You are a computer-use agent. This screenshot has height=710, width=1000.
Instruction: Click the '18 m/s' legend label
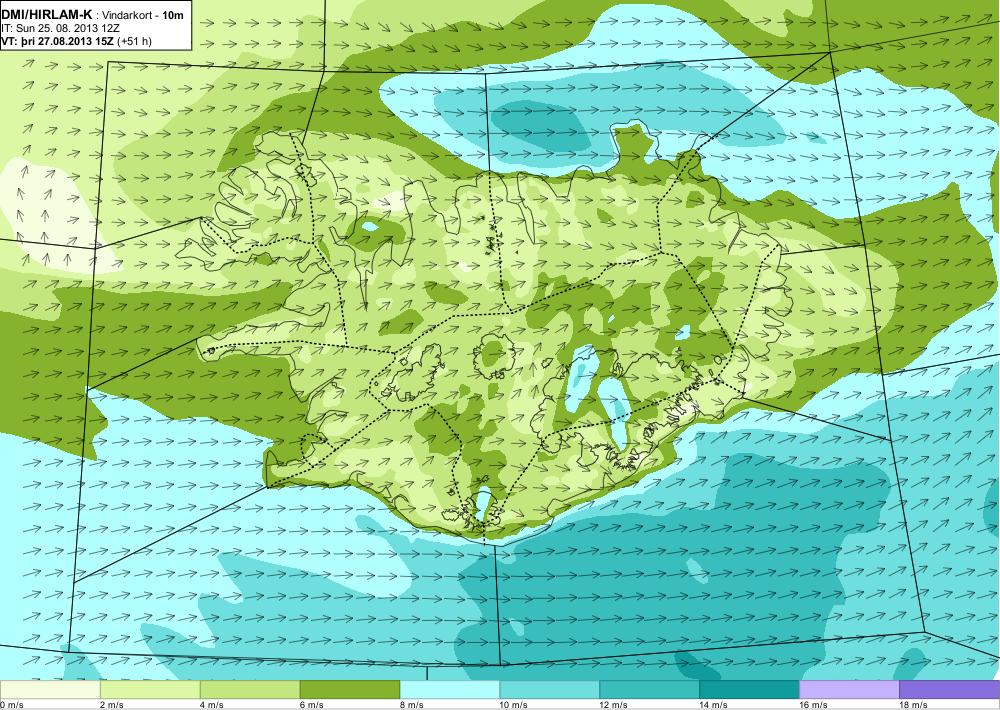click(x=913, y=705)
